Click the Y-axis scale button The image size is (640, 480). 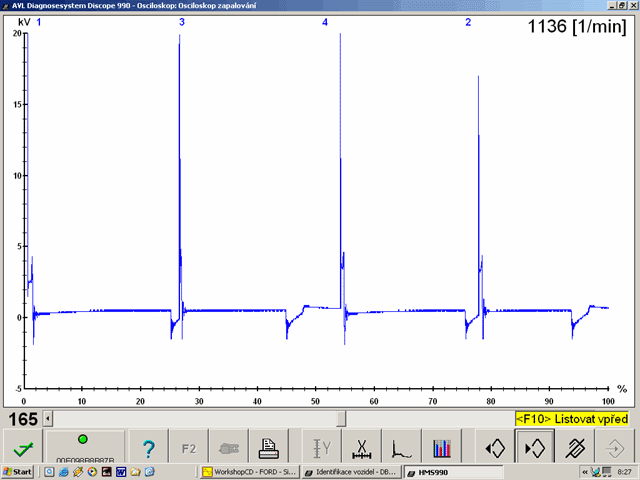pyautogui.click(x=322, y=448)
